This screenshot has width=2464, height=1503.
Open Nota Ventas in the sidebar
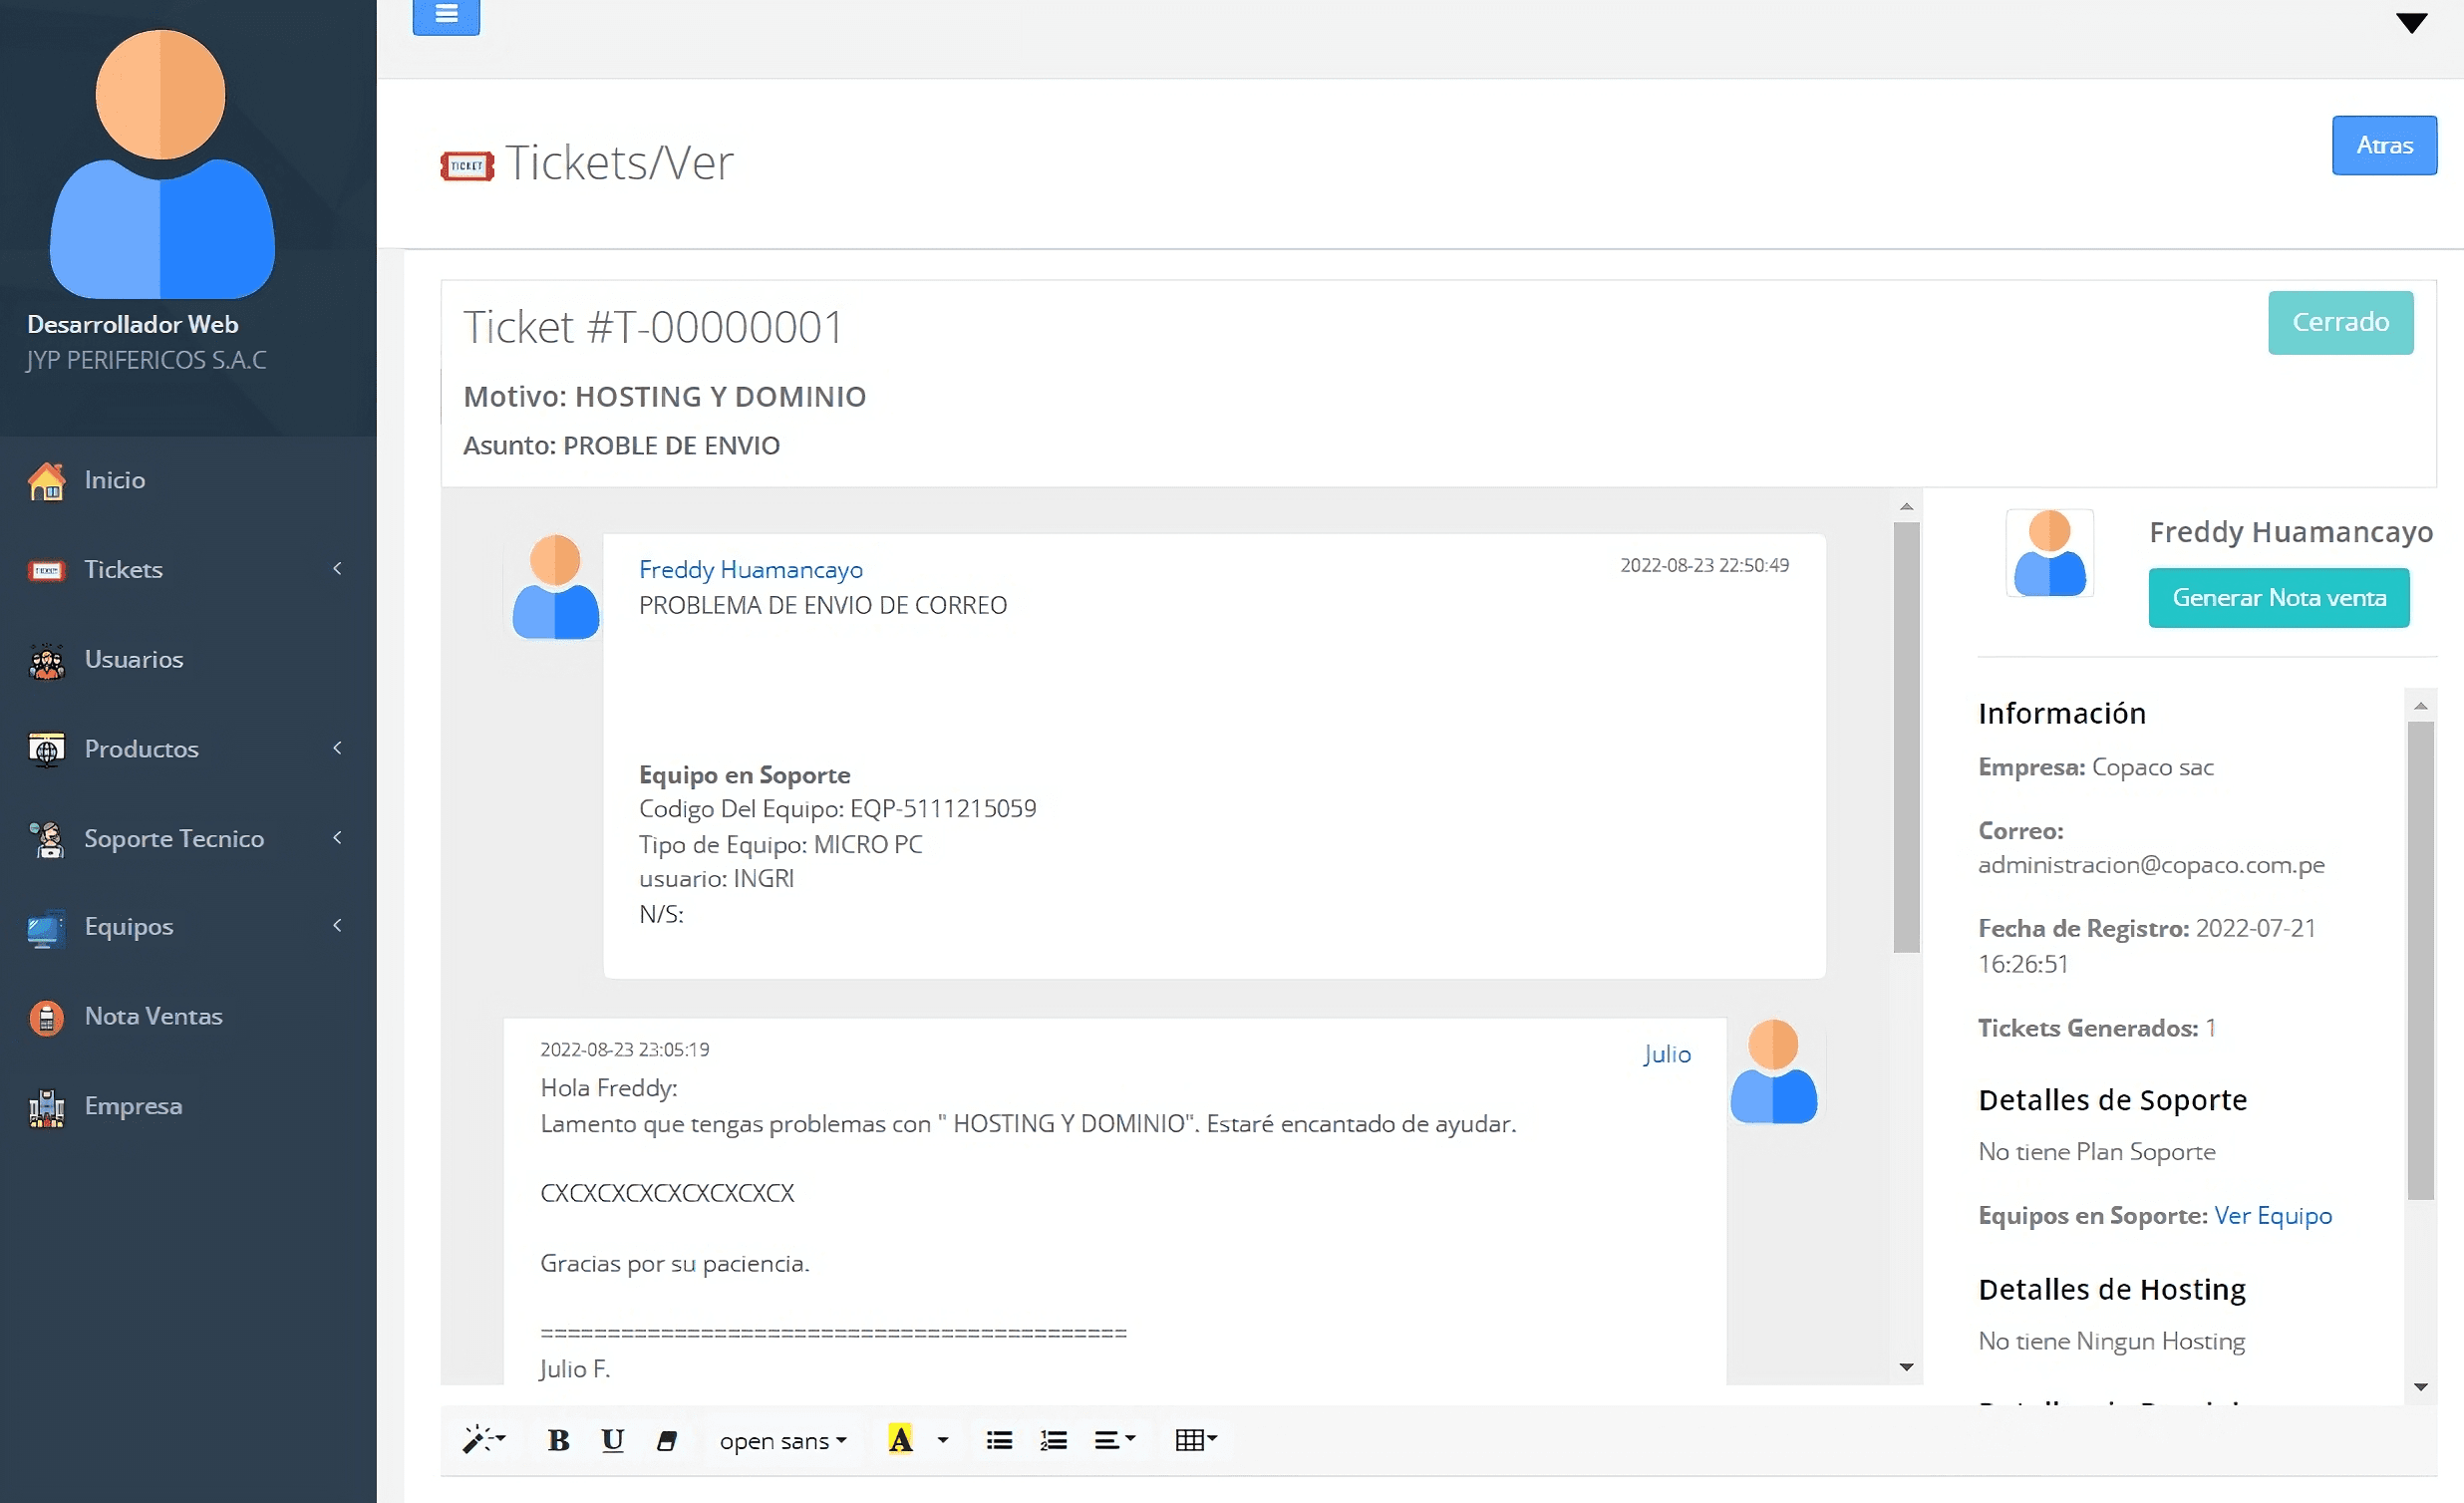pos(153,1016)
